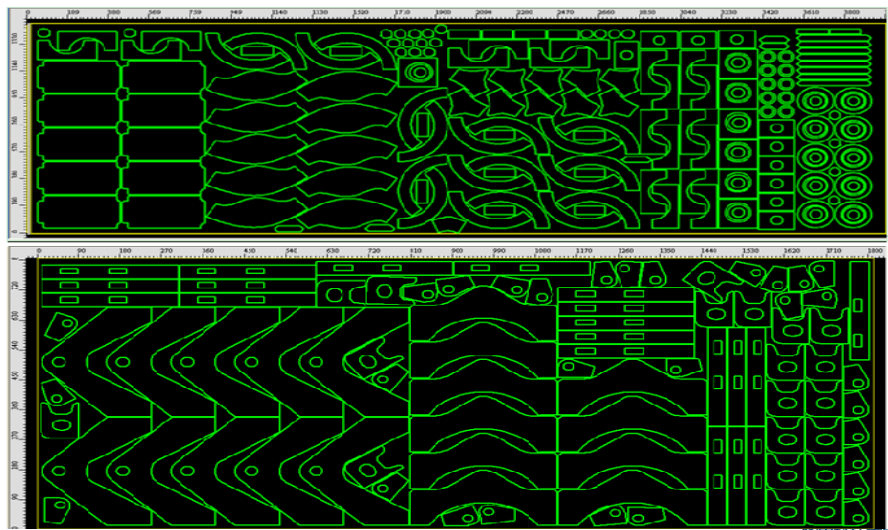Click the 990 mark on the lower ruler
Image resolution: width=888 pixels, height=530 pixels.
pos(500,250)
